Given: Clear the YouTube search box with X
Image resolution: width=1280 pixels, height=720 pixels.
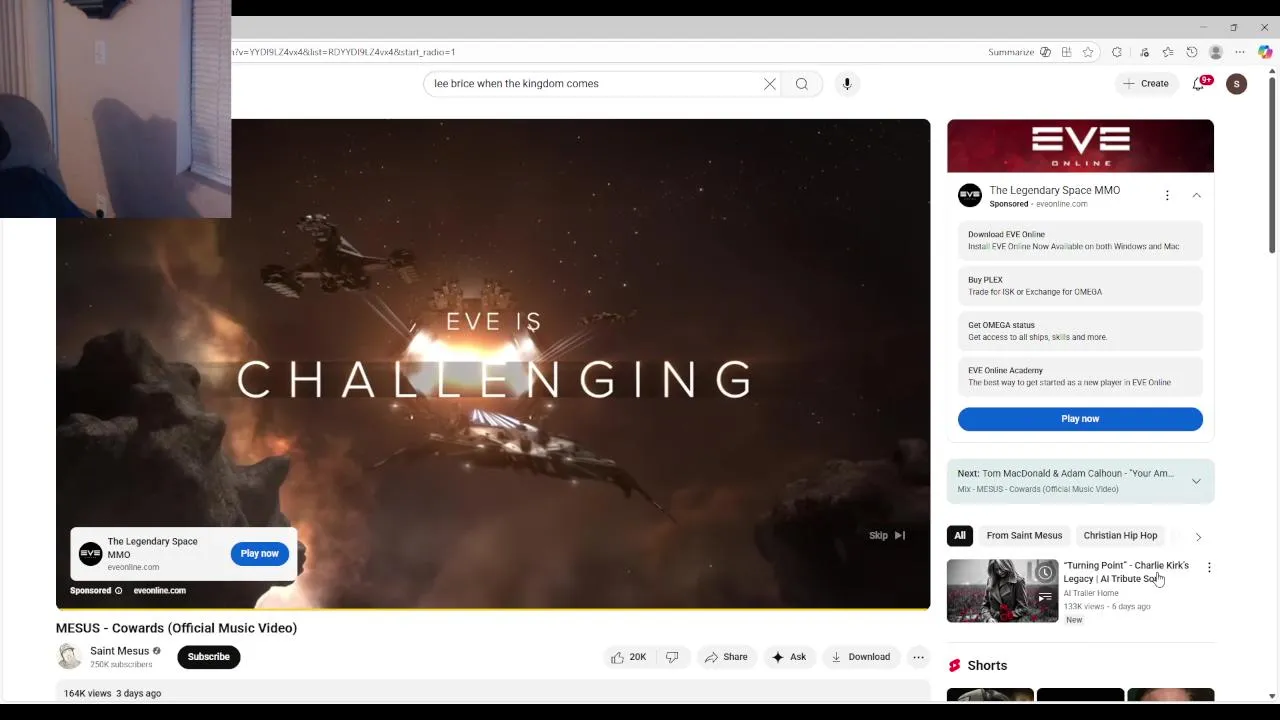Looking at the screenshot, I should pos(770,84).
